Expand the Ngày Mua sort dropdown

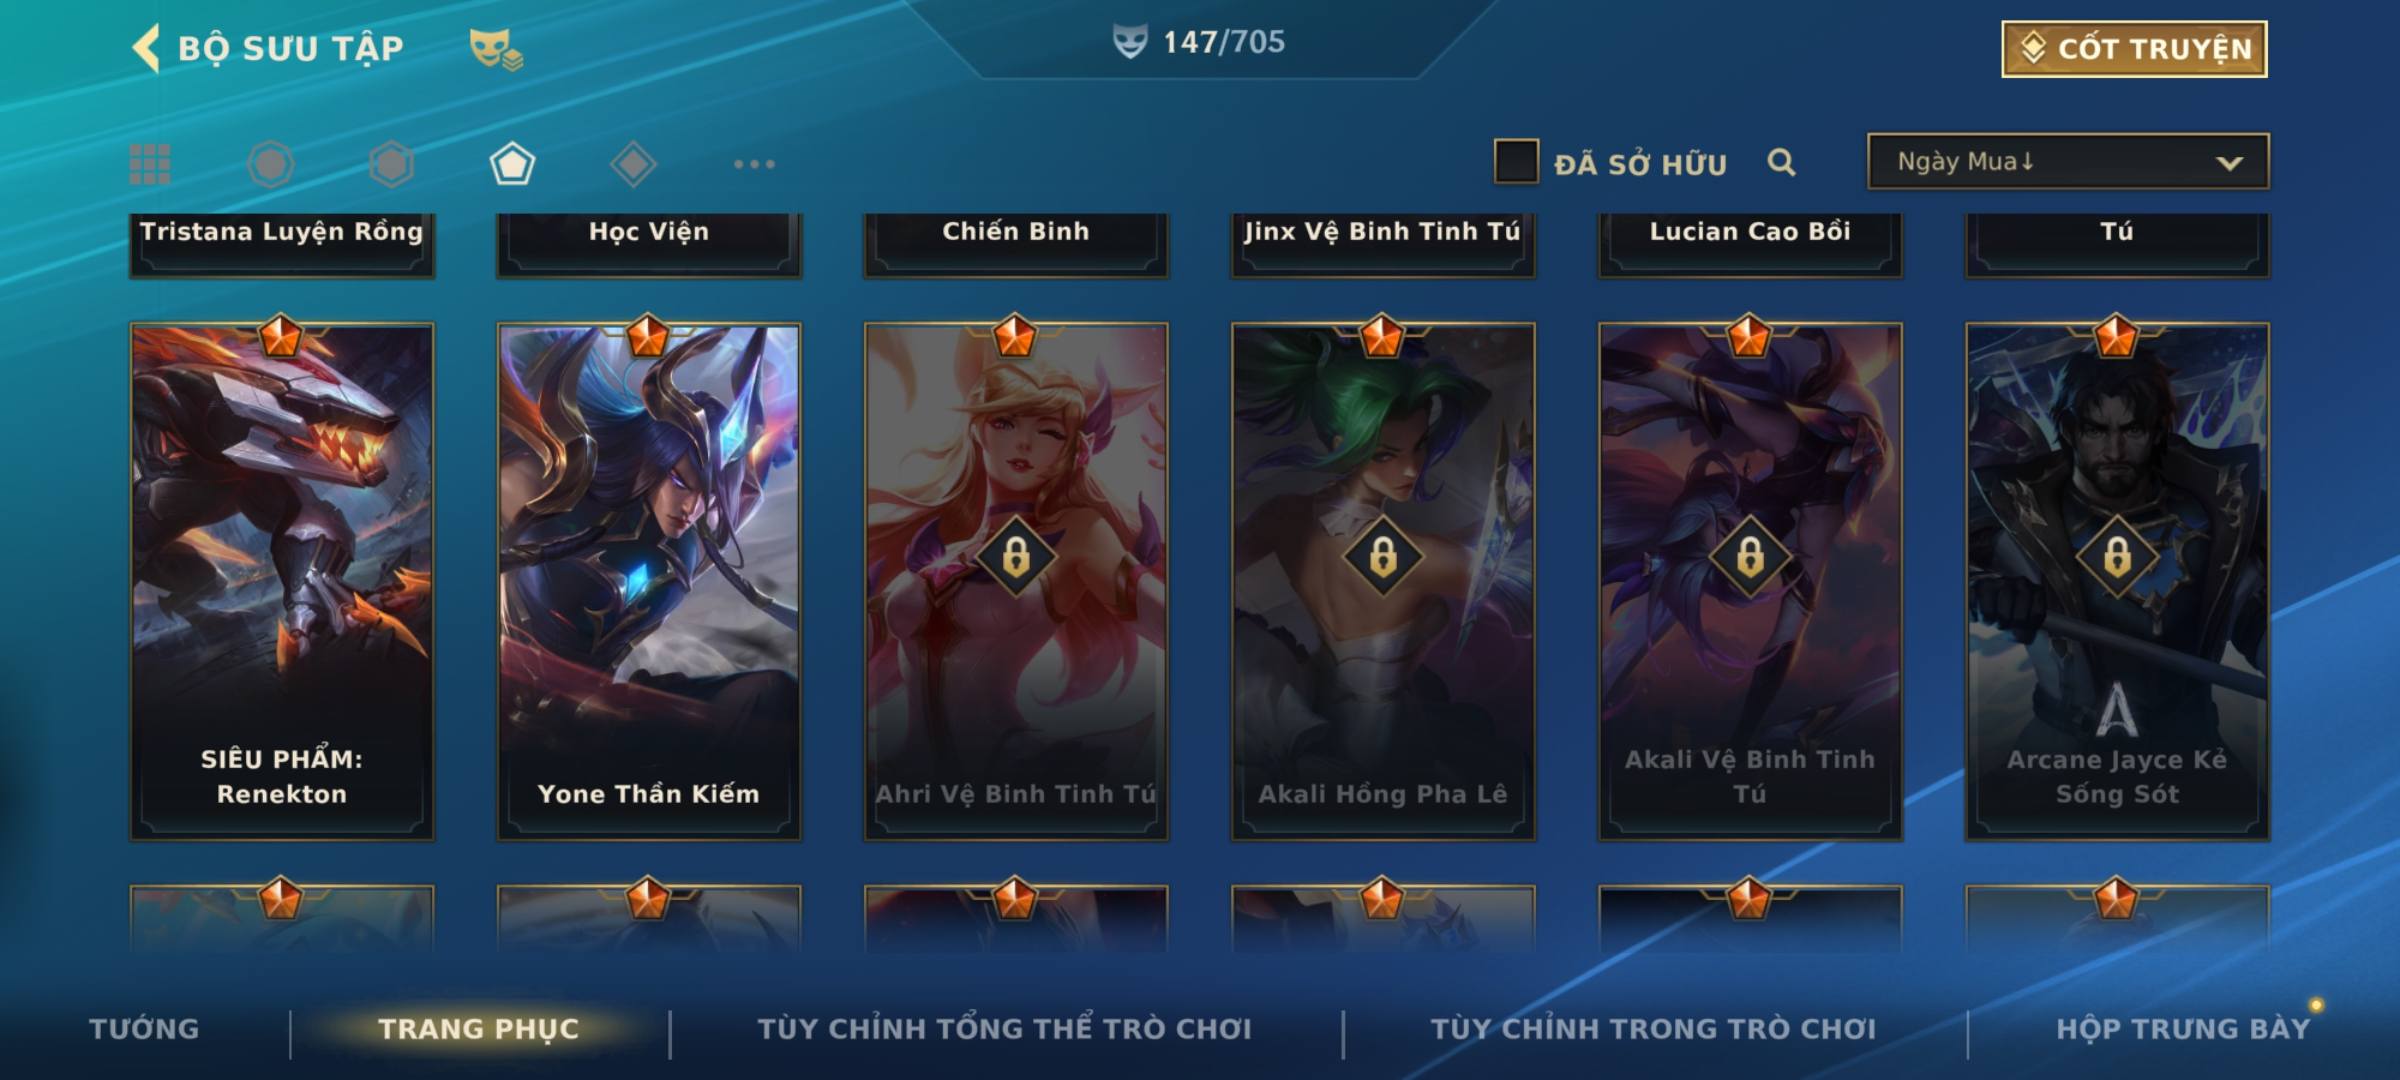pyautogui.click(x=2068, y=161)
